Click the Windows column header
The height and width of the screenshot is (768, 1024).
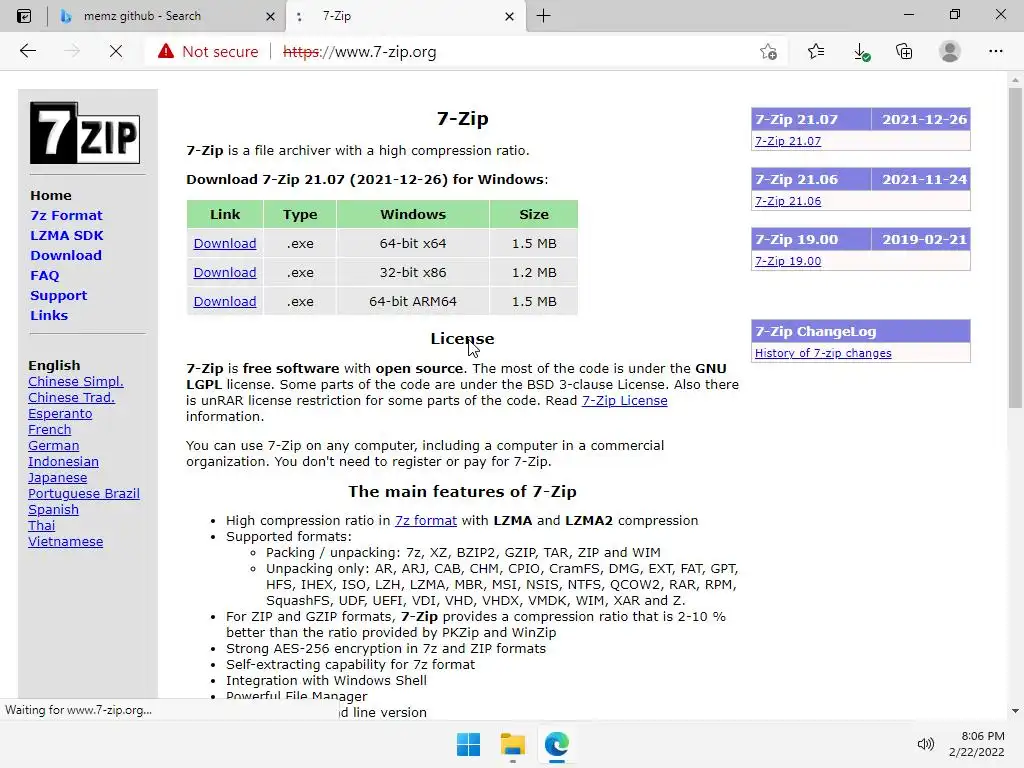click(x=413, y=214)
